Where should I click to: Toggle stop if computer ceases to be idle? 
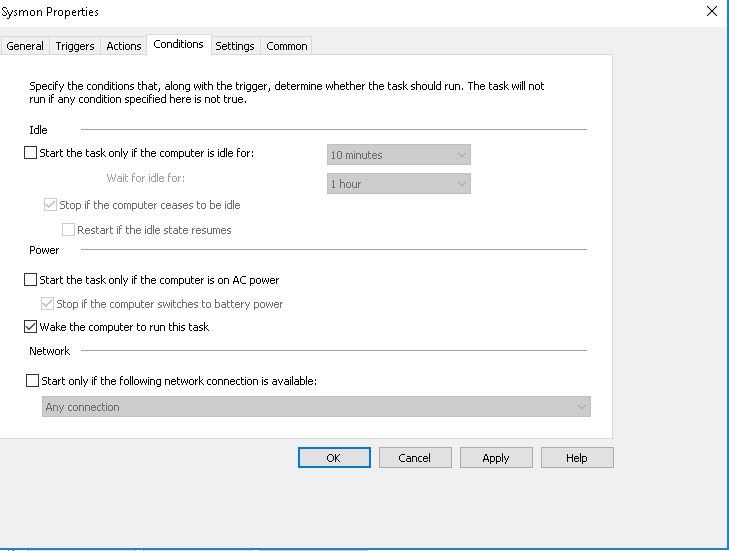[x=51, y=205]
